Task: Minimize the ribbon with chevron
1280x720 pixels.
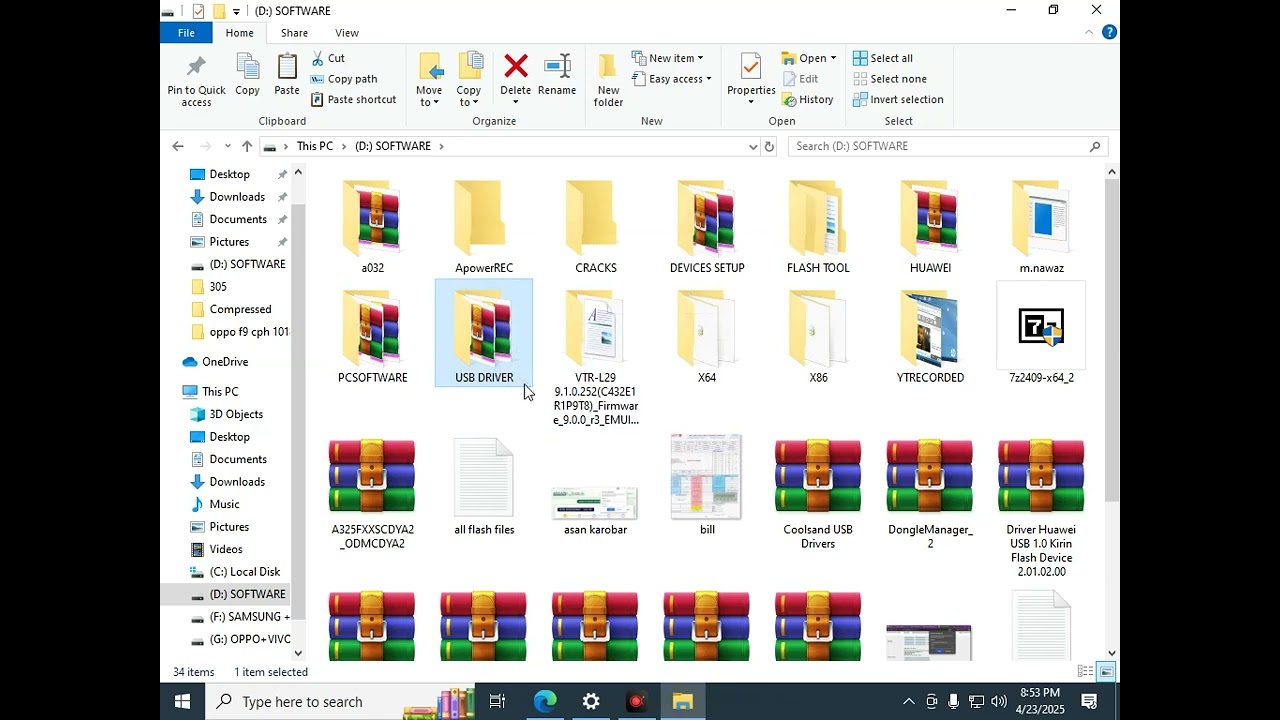Action: click(1089, 32)
